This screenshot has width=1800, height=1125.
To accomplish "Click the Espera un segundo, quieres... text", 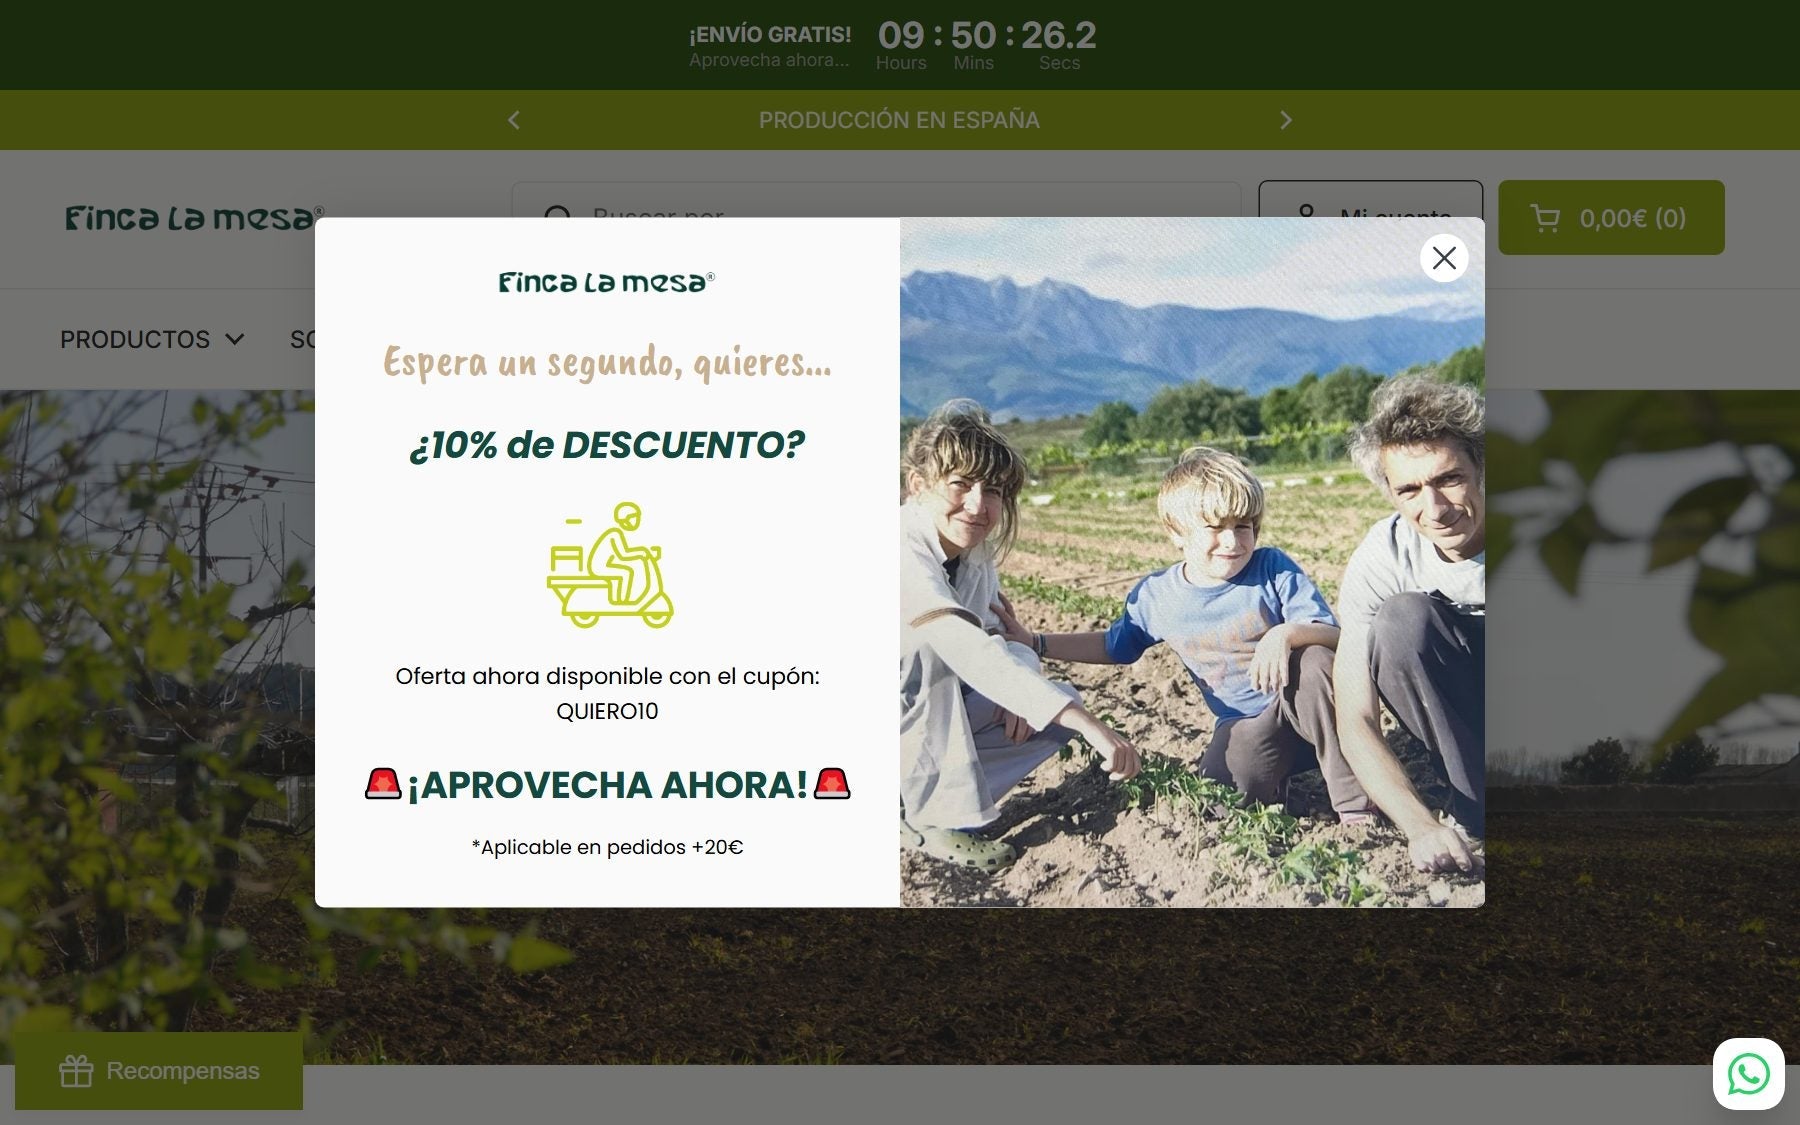I will pos(607,362).
